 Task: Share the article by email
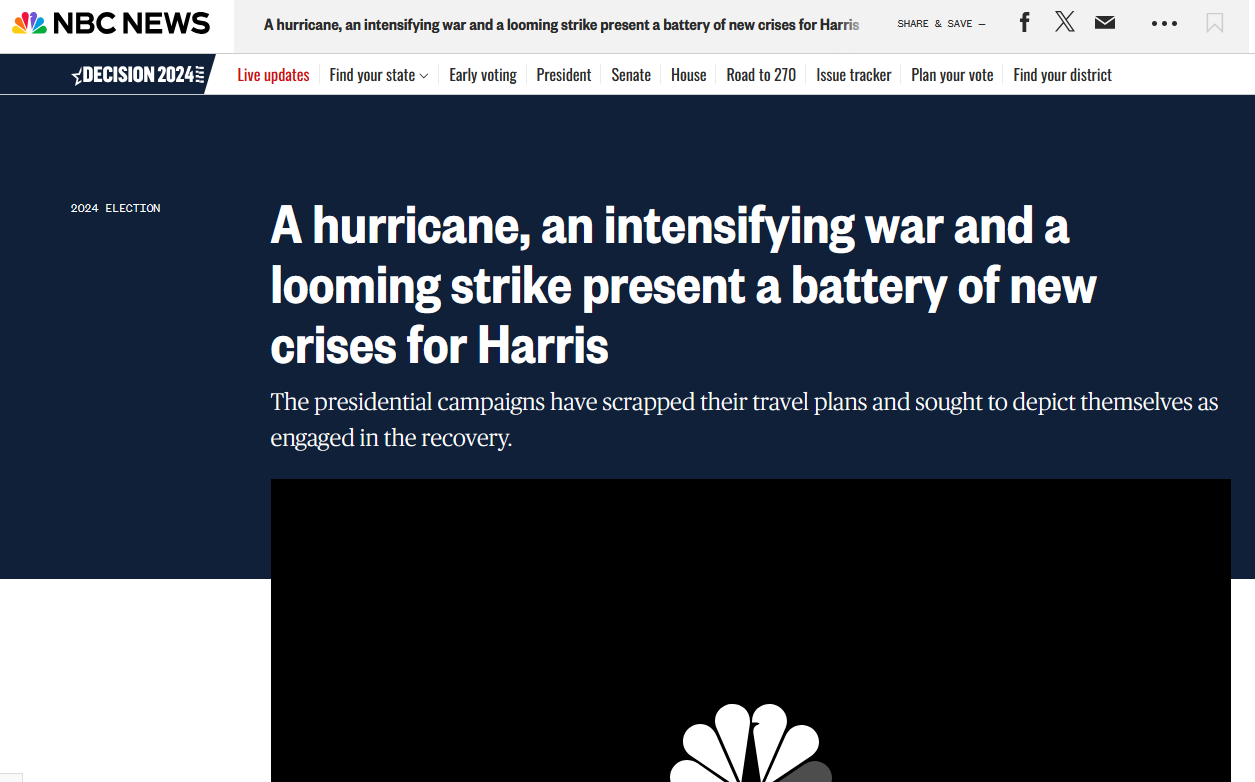pos(1105,23)
